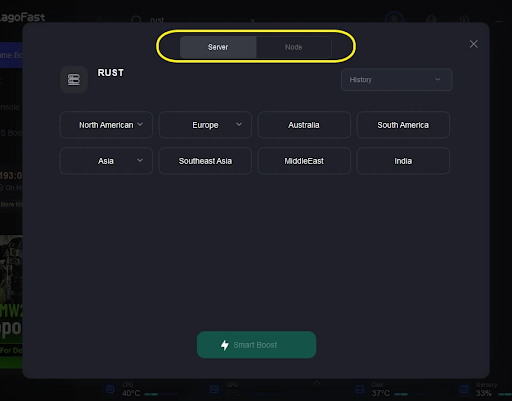This screenshot has height=401, width=512.
Task: Choose the Southeast Asia server region
Action: click(x=205, y=161)
